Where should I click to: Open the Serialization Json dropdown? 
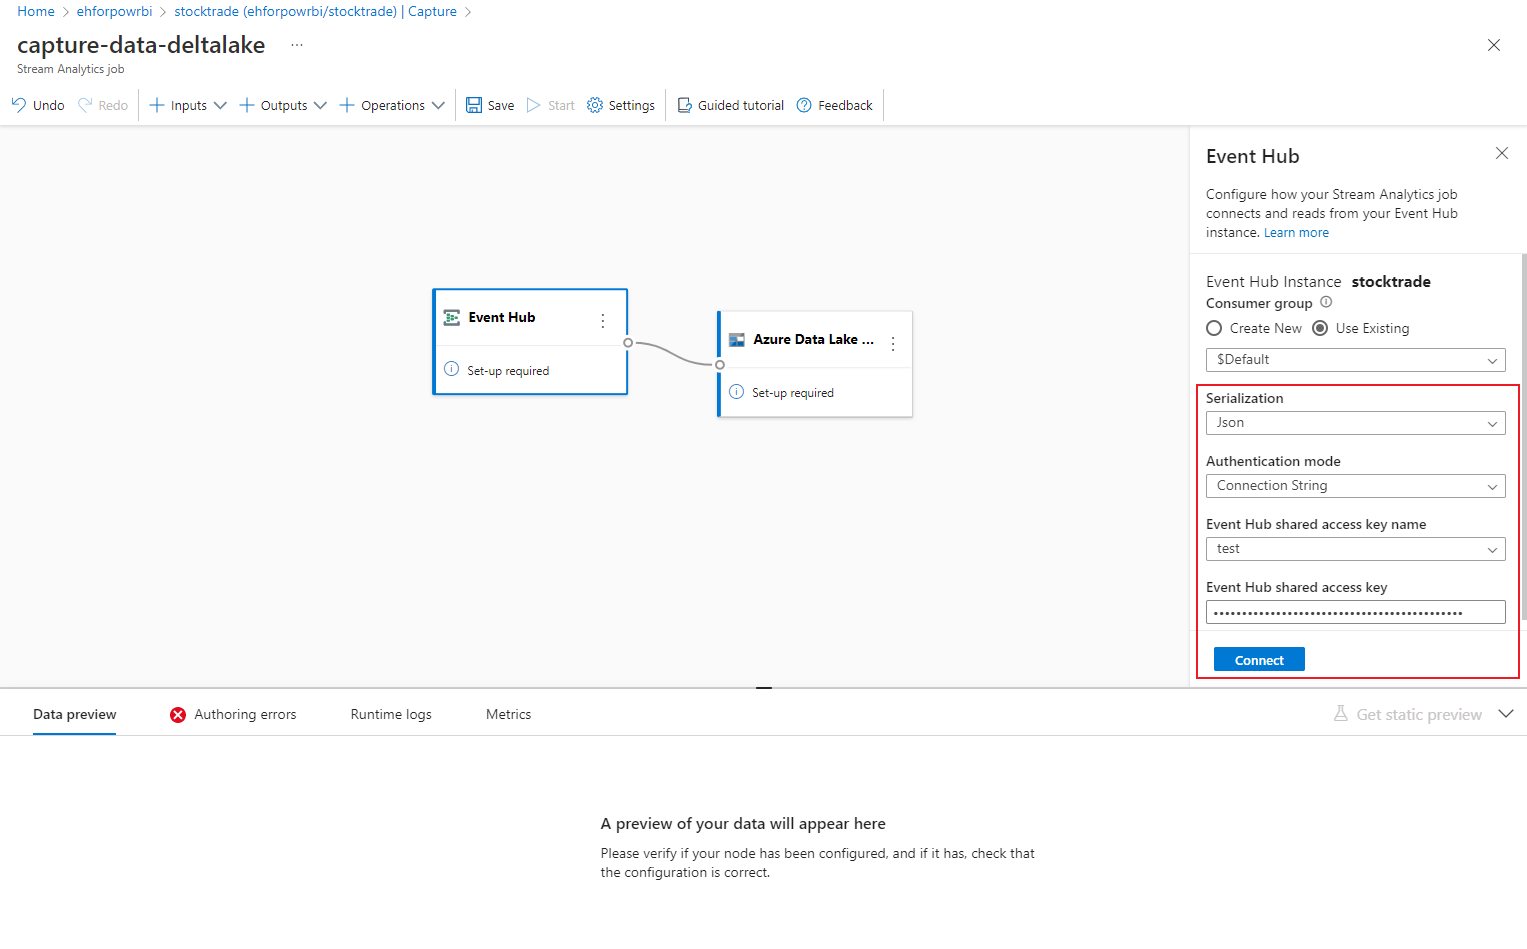tap(1355, 423)
